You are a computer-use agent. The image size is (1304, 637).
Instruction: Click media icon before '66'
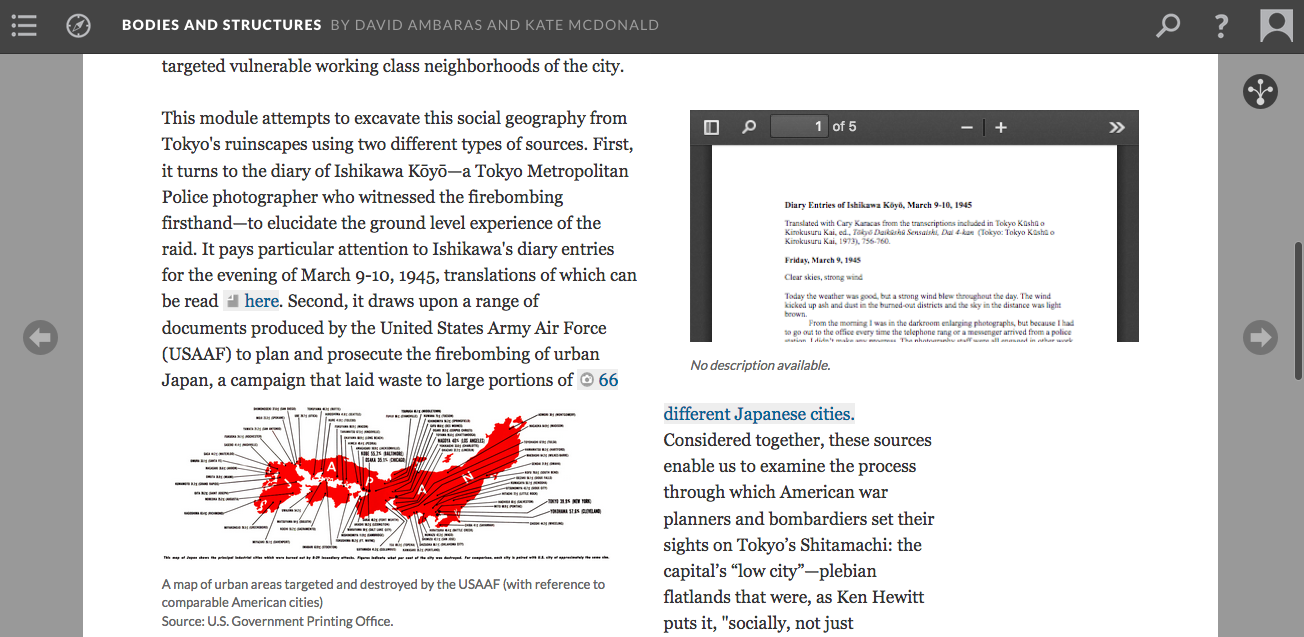coord(587,380)
